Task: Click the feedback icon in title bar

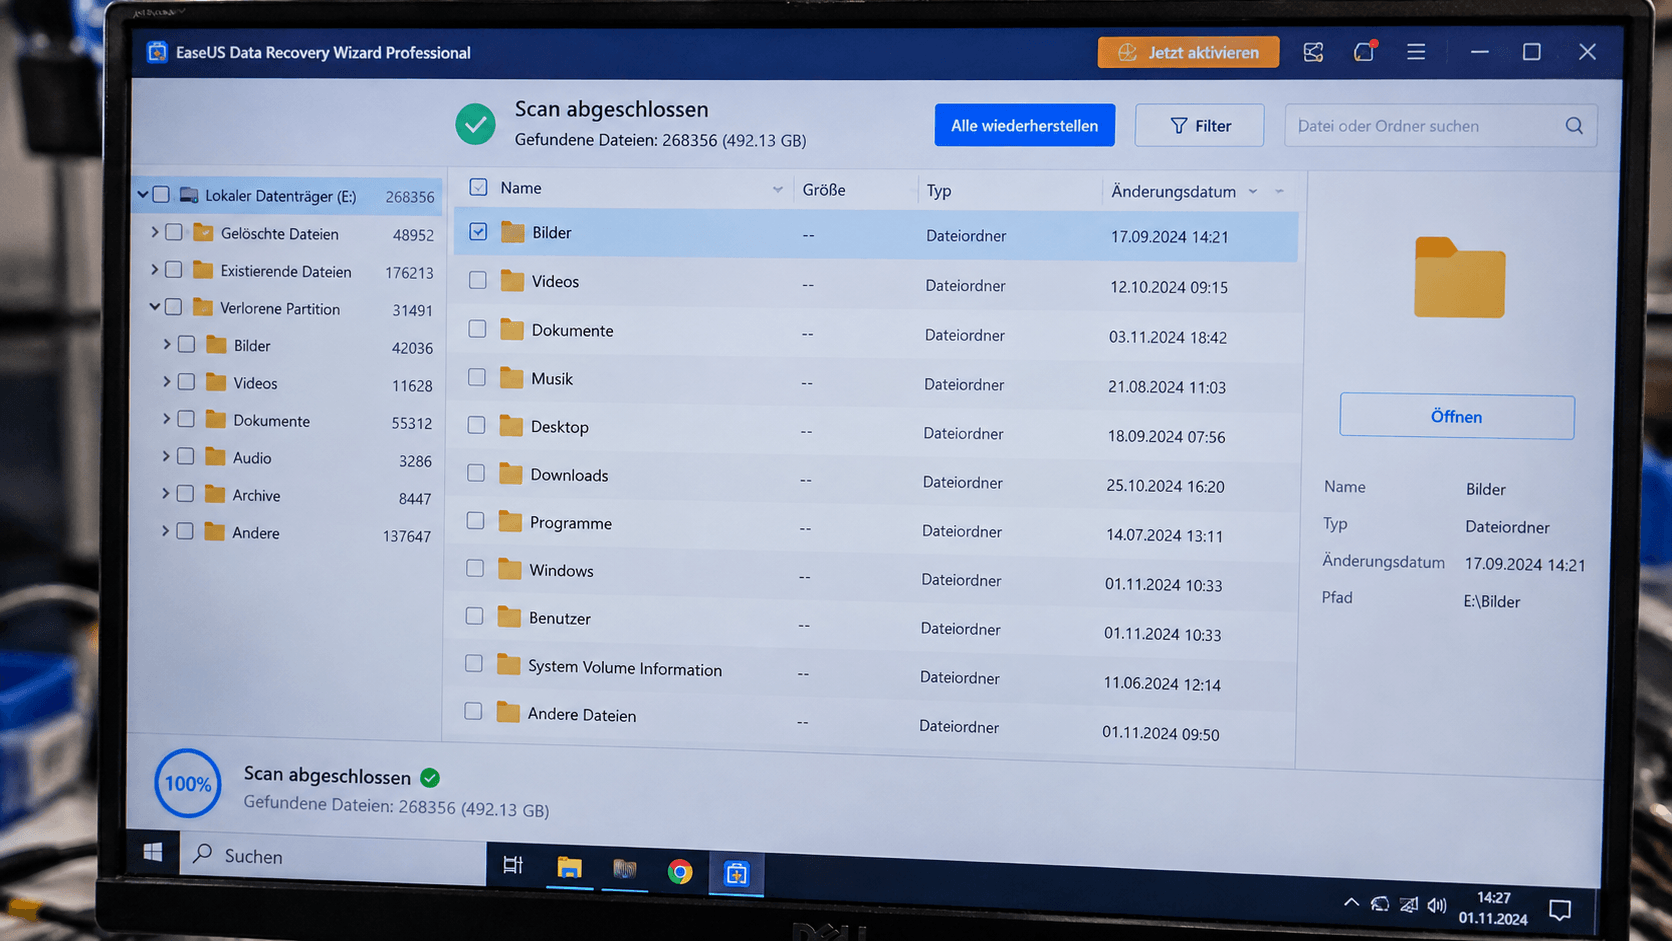Action: pyautogui.click(x=1313, y=52)
